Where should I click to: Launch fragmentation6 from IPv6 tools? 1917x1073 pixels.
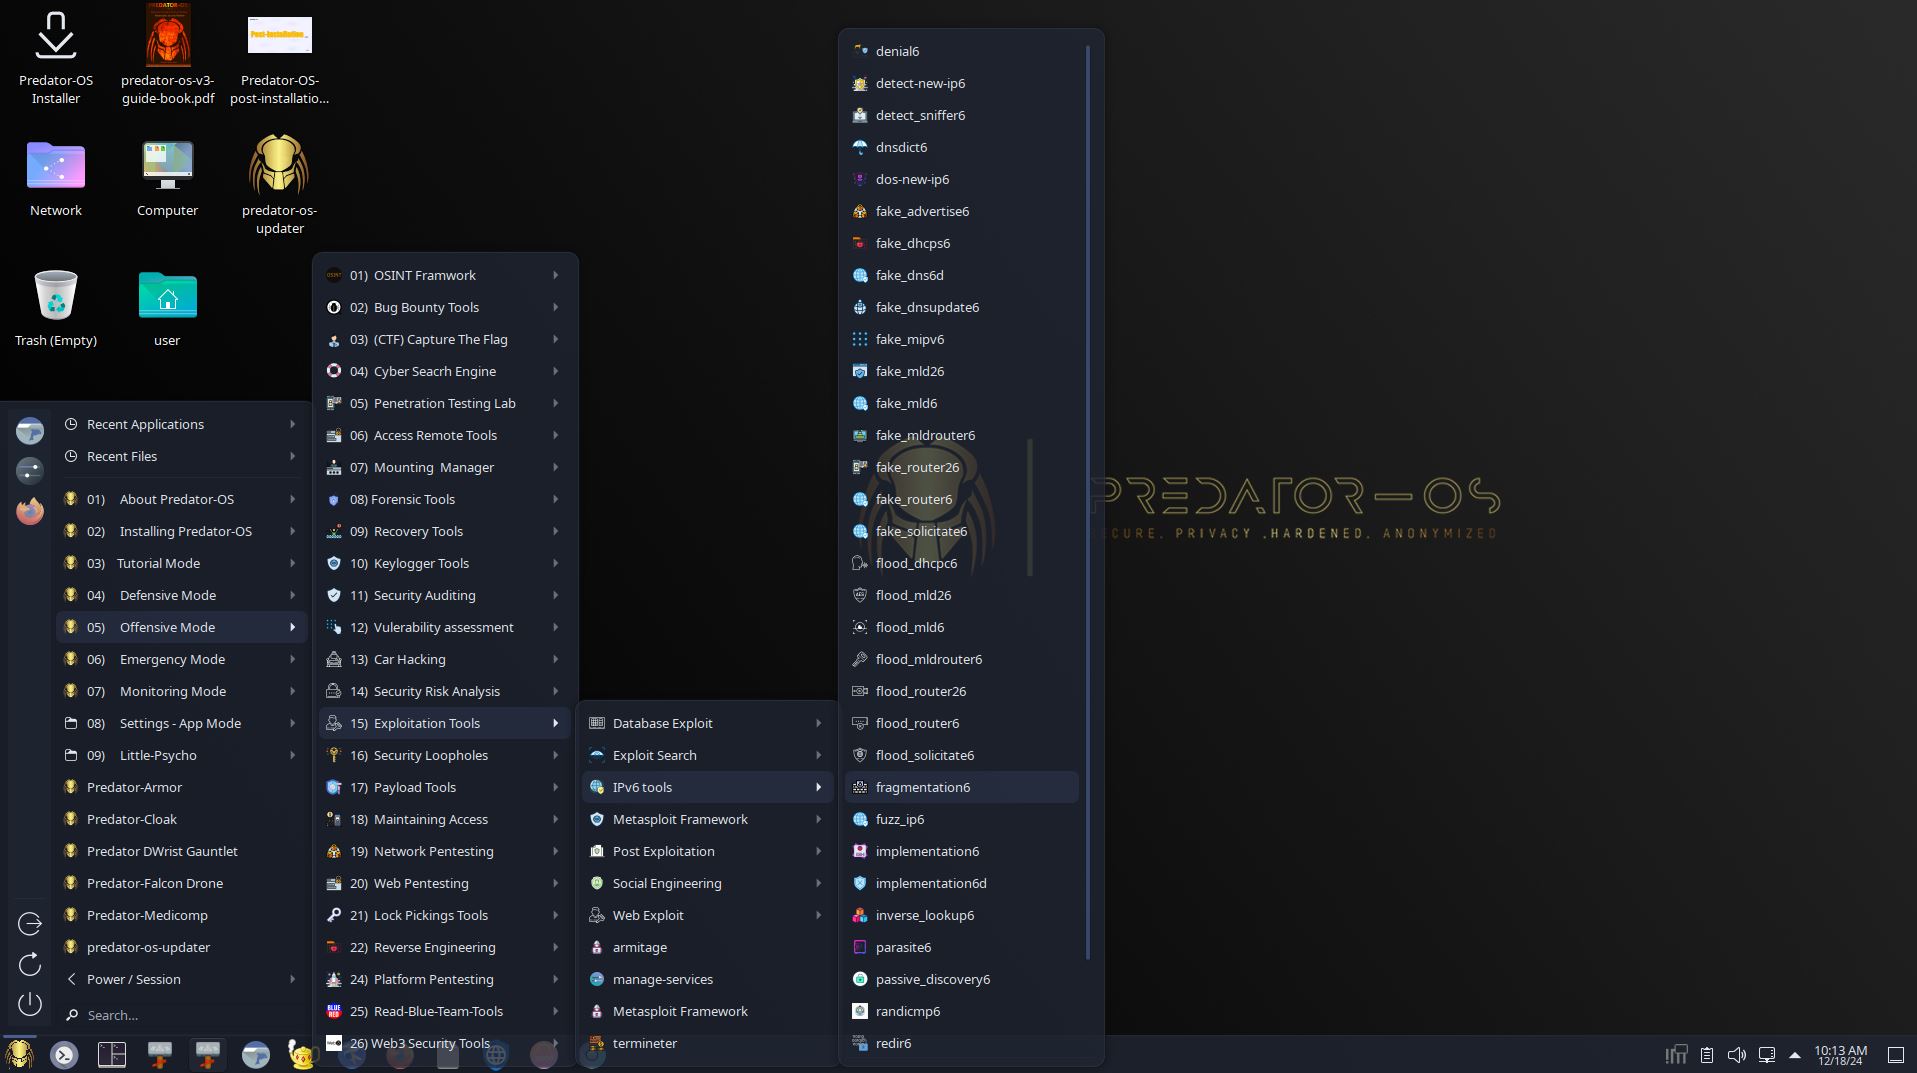[x=962, y=787]
